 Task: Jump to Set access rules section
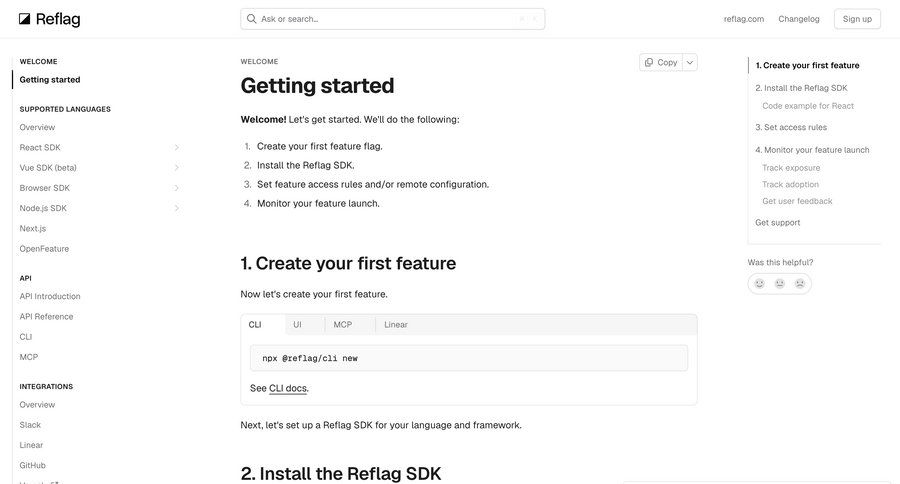[795, 128]
